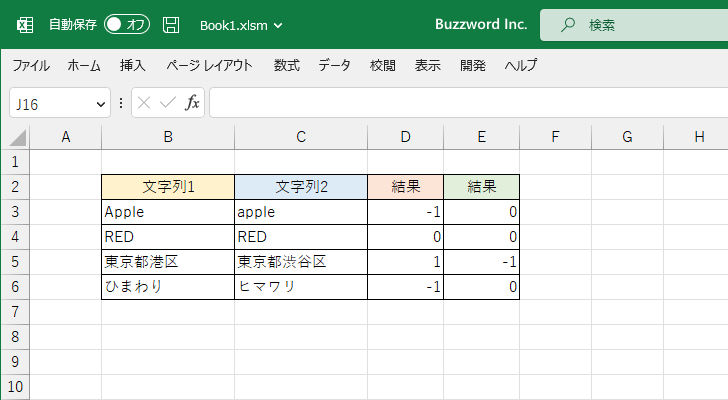Click the formula bar options dots
Viewport: 728px width, 400px height.
click(x=121, y=103)
